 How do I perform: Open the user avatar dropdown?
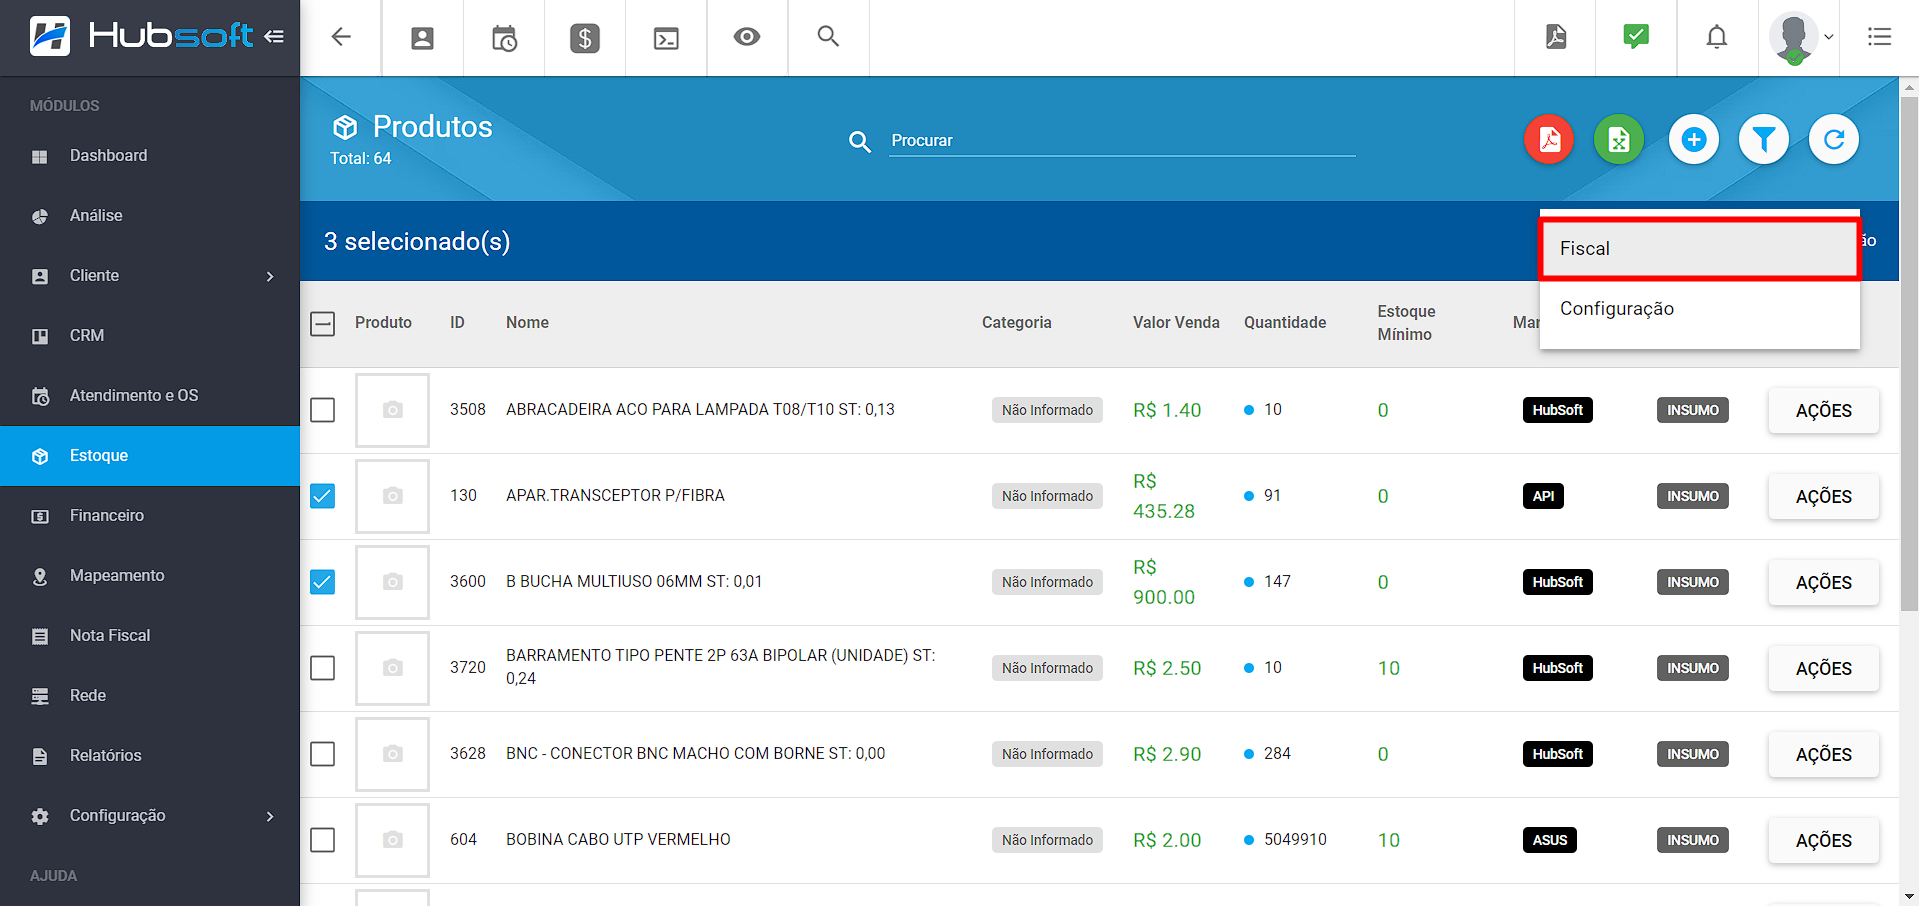pos(1801,38)
